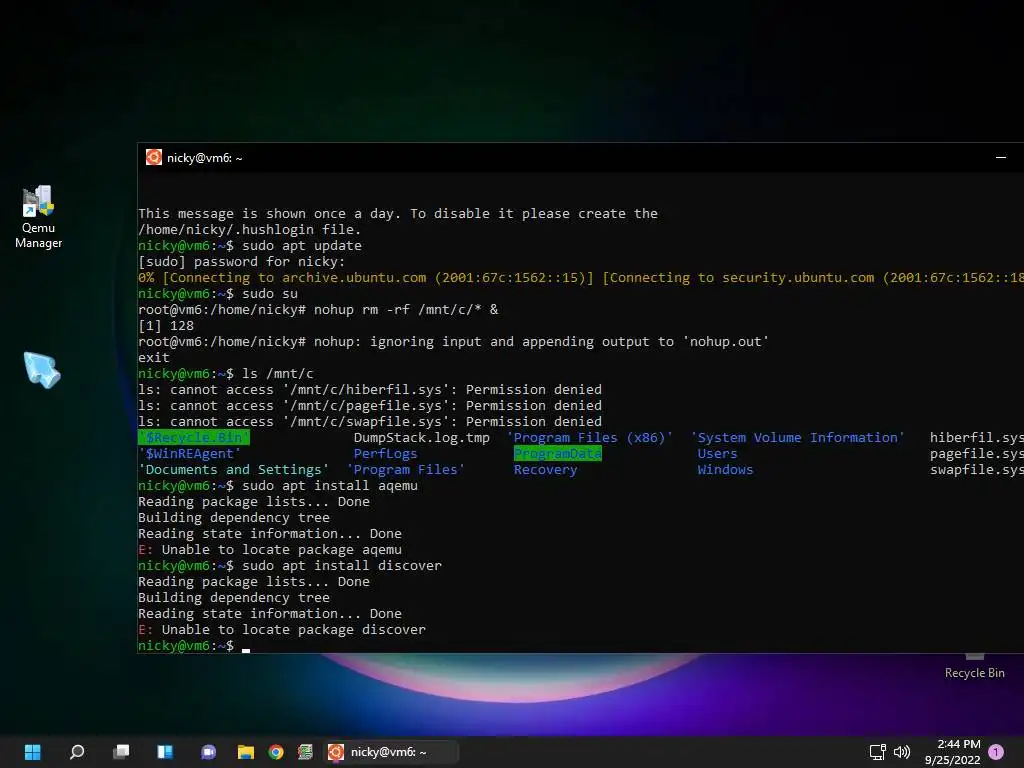The height and width of the screenshot is (768, 1024).
Task: Click 'PerfLogs' directory name
Action: (385, 453)
